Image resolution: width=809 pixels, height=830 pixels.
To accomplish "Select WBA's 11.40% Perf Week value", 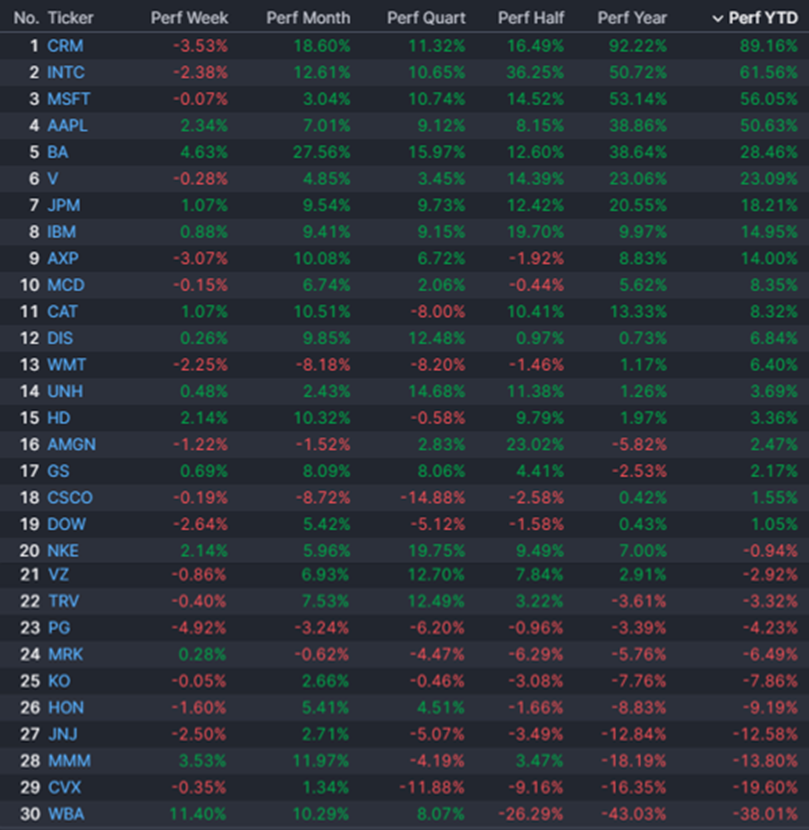I will click(x=197, y=814).
